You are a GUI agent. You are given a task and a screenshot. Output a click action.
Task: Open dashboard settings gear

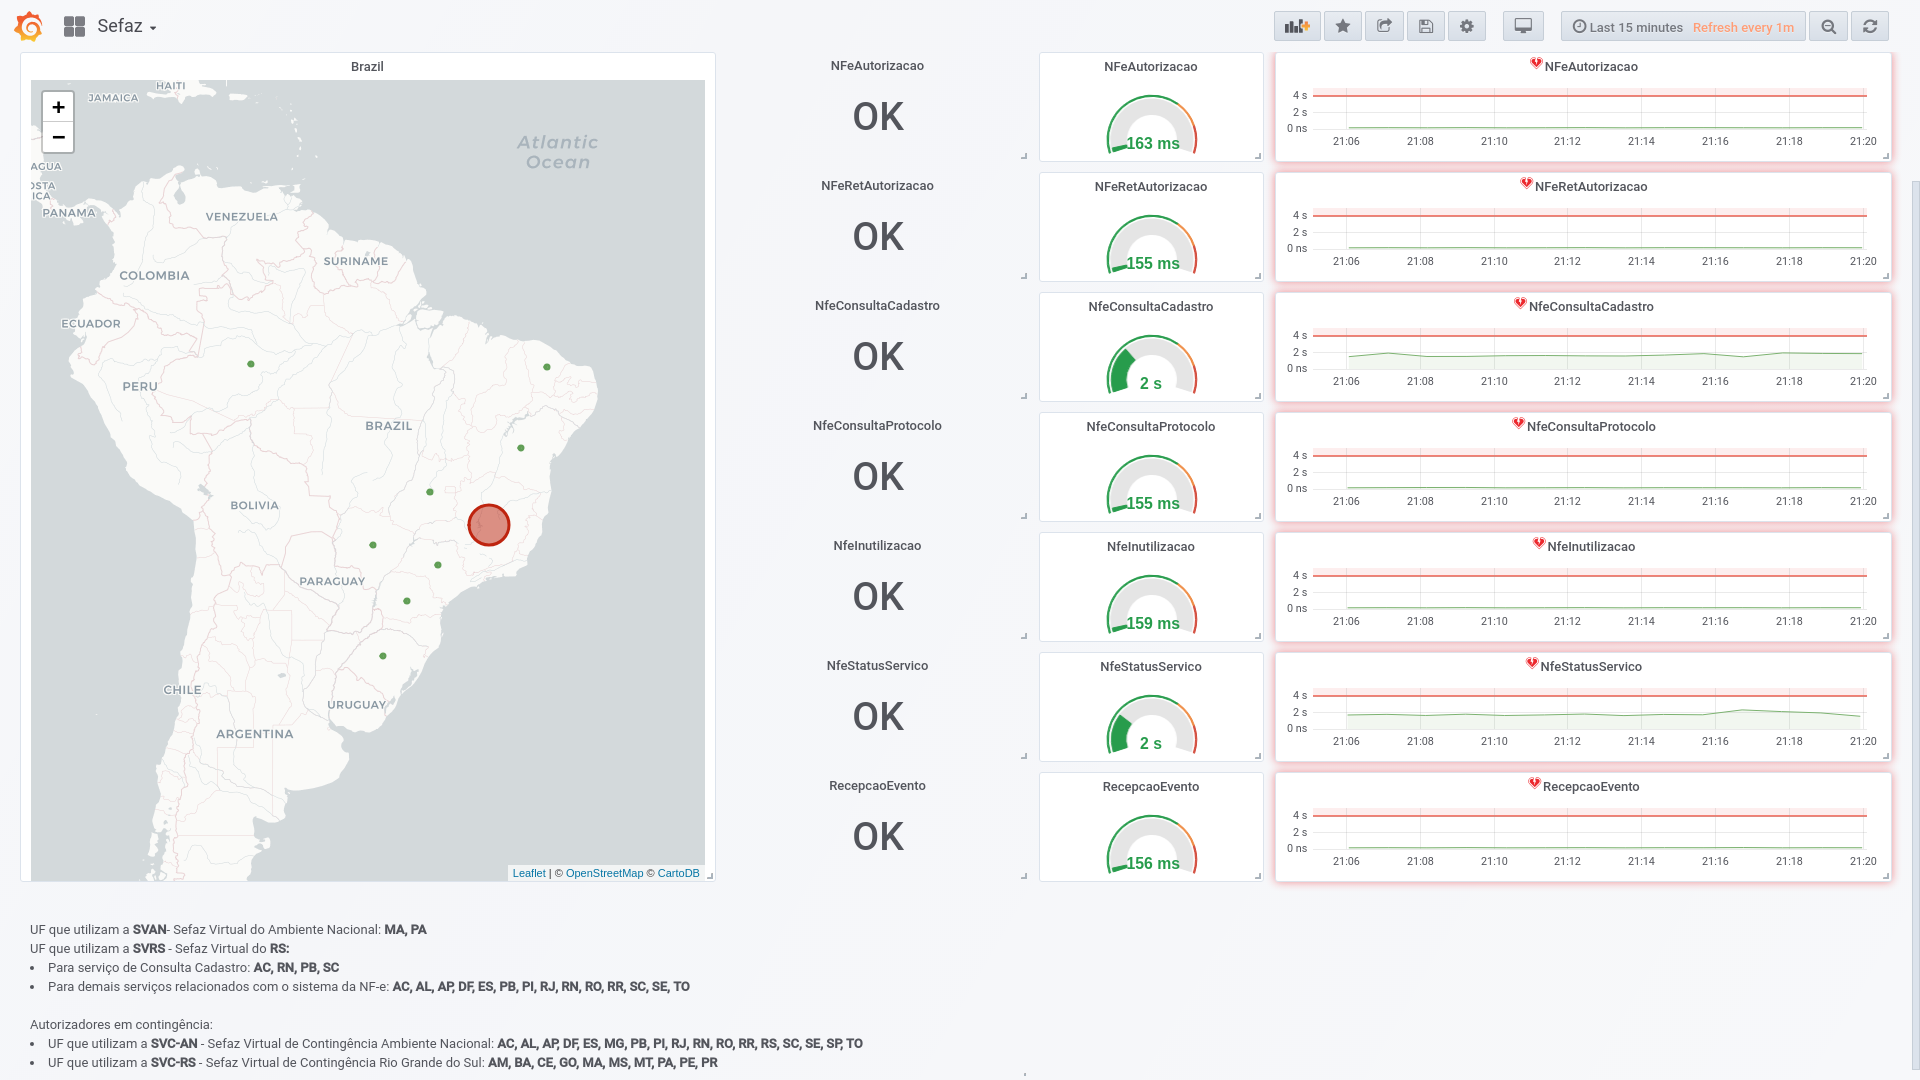pyautogui.click(x=1467, y=27)
